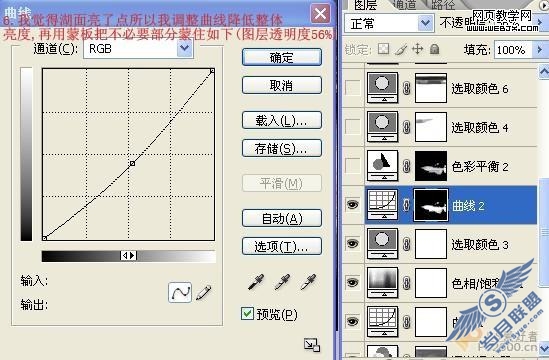Select the 色彩平衡 2 layer name
The image size is (549, 360).
[x=479, y=166]
